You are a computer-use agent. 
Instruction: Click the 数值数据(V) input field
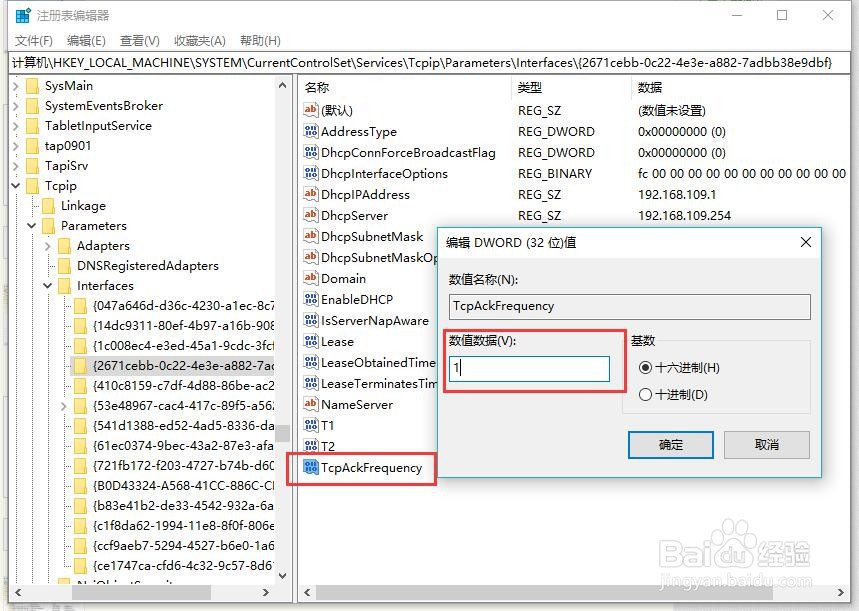click(x=529, y=368)
